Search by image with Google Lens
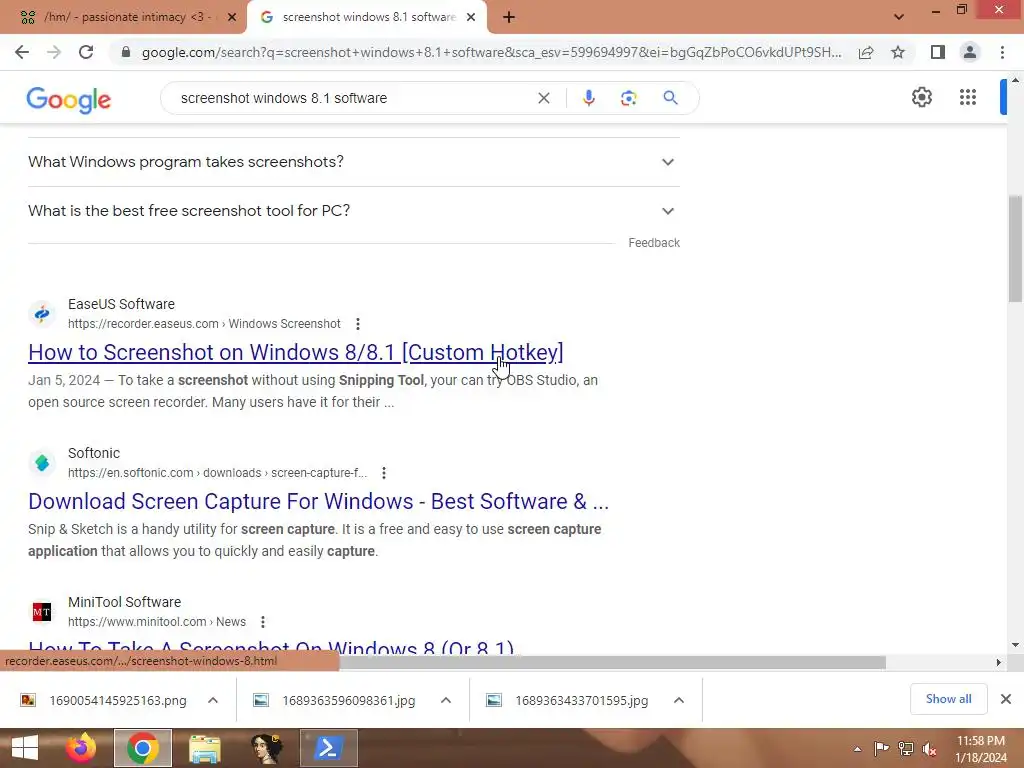 [628, 98]
